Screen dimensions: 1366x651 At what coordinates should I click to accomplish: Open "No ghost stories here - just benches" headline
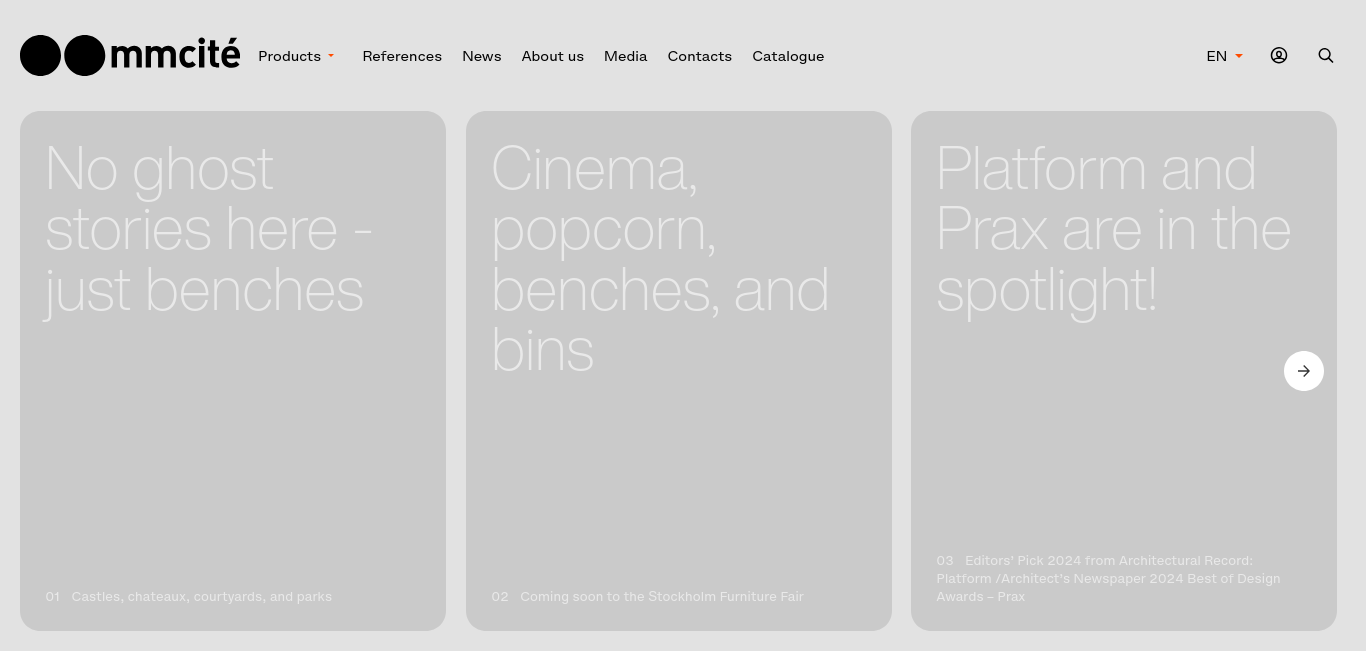pyautogui.click(x=208, y=231)
